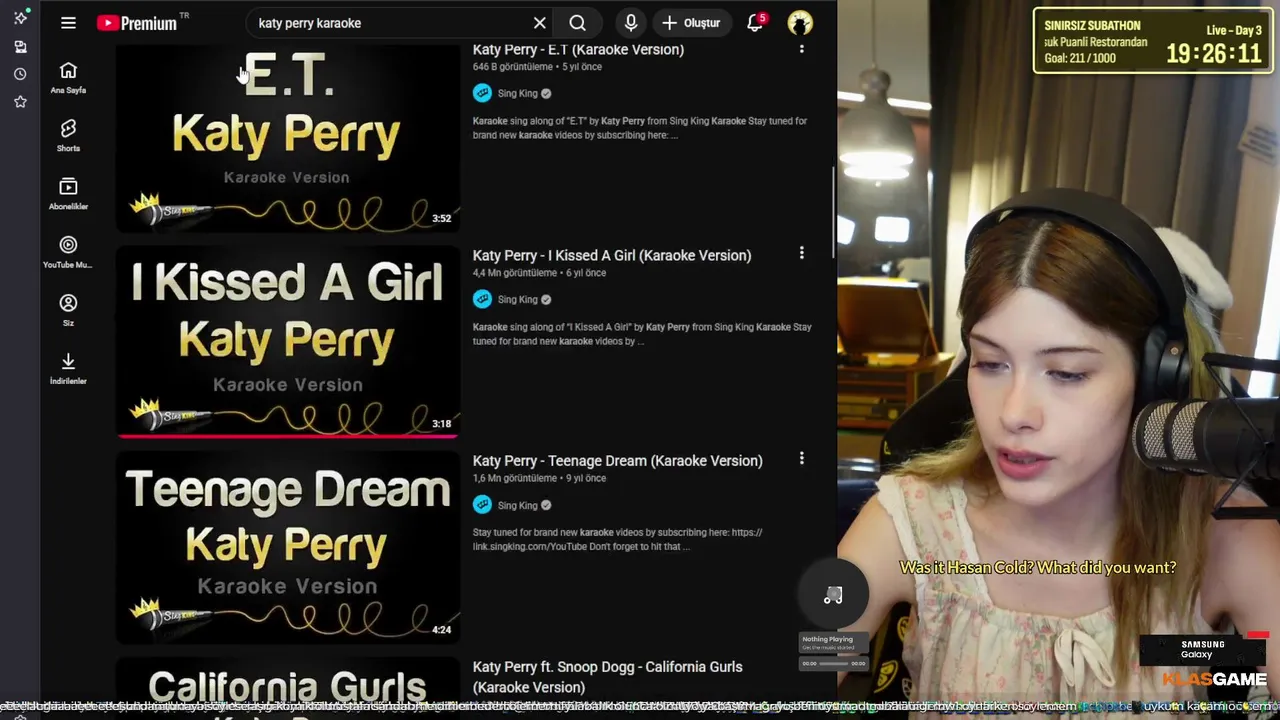Open more options for I Kissed A Girl
The width and height of the screenshot is (1280, 720).
click(801, 253)
